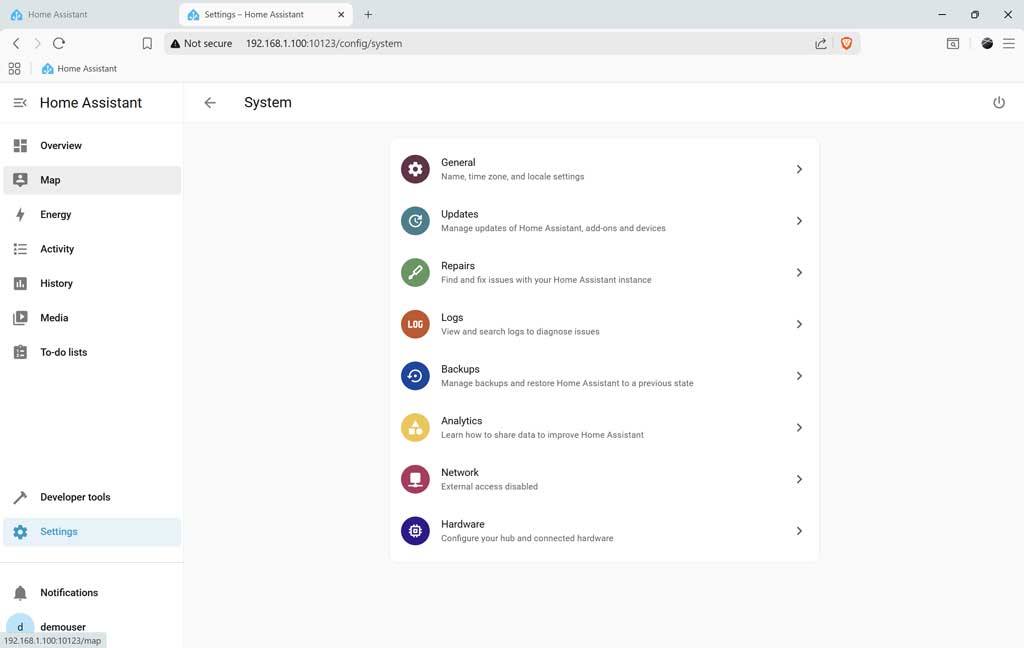The image size is (1024, 648).
Task: Expand General row with its chevron
Action: (x=799, y=169)
